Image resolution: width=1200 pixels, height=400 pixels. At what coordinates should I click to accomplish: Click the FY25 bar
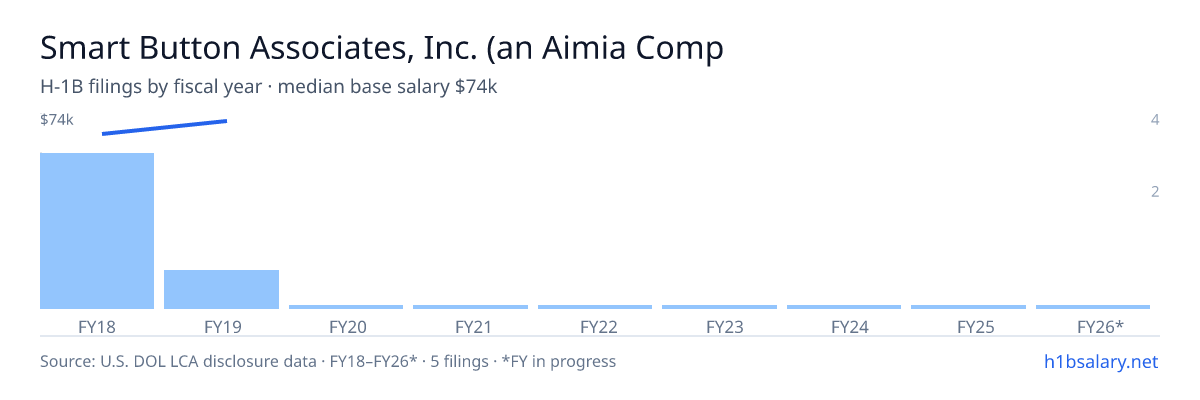(968, 307)
